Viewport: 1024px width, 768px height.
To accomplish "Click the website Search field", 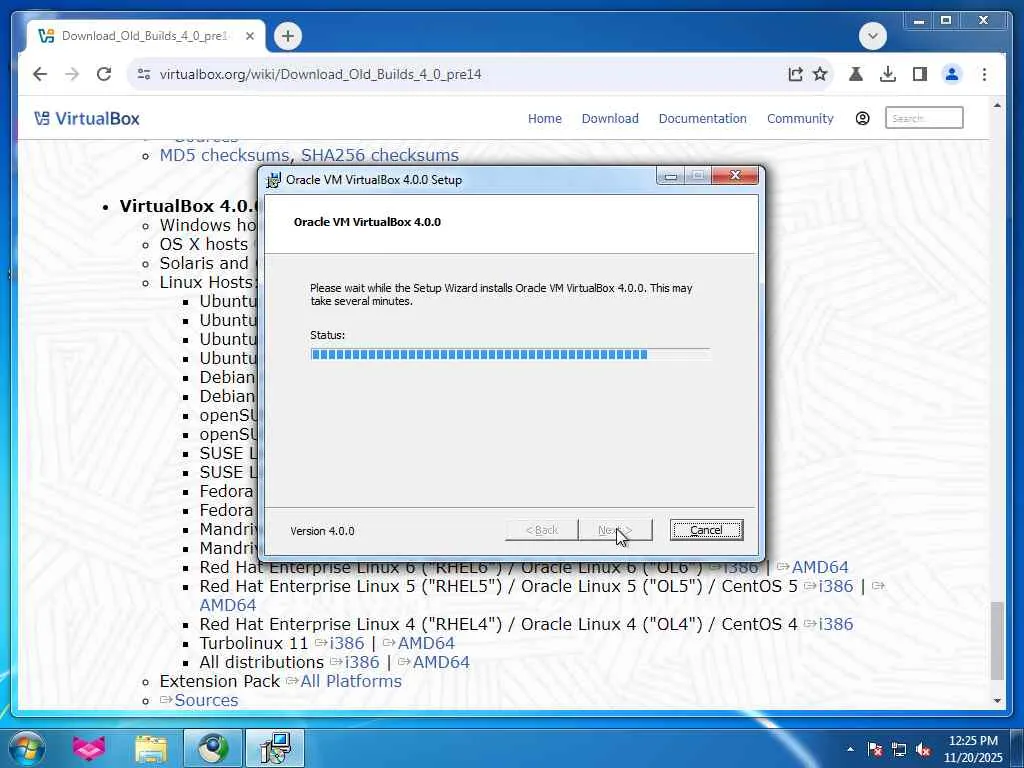I will [923, 118].
